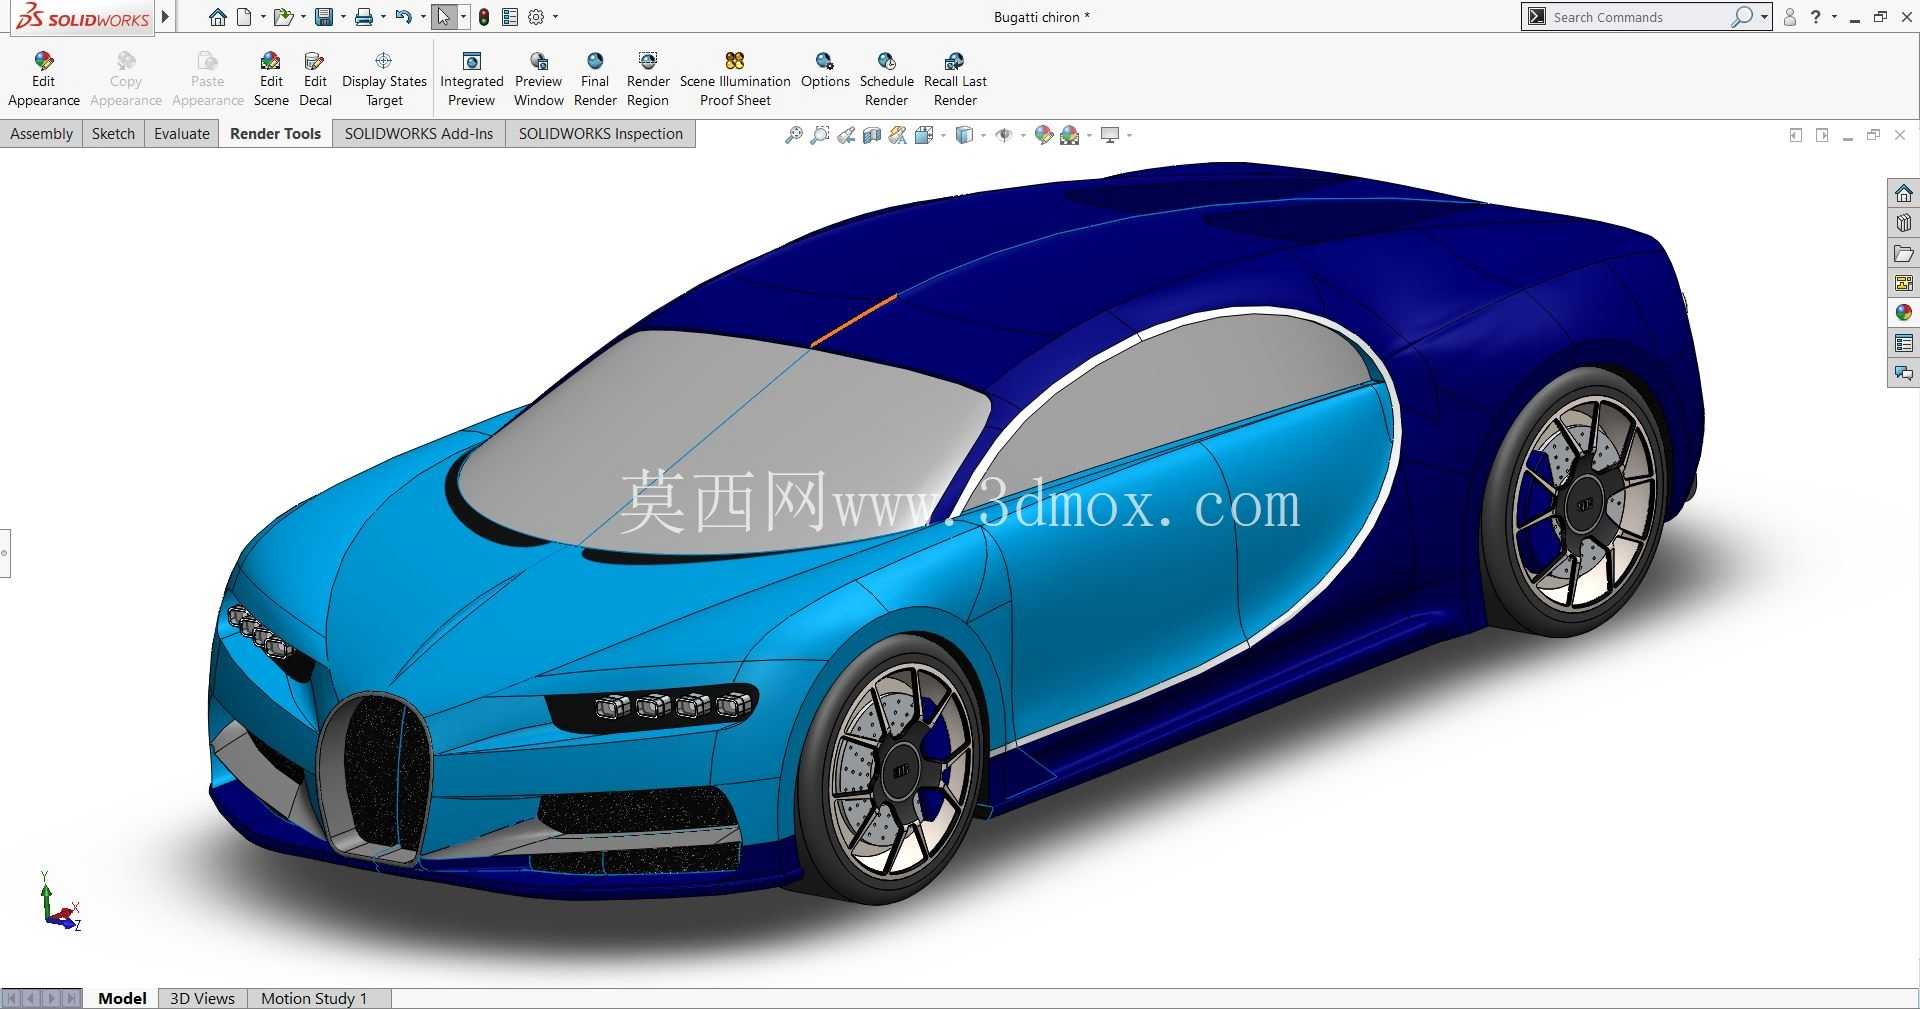Viewport: 1920px width, 1009px height.
Task: Open the Options gear icon
Action: pyautogui.click(x=536, y=17)
